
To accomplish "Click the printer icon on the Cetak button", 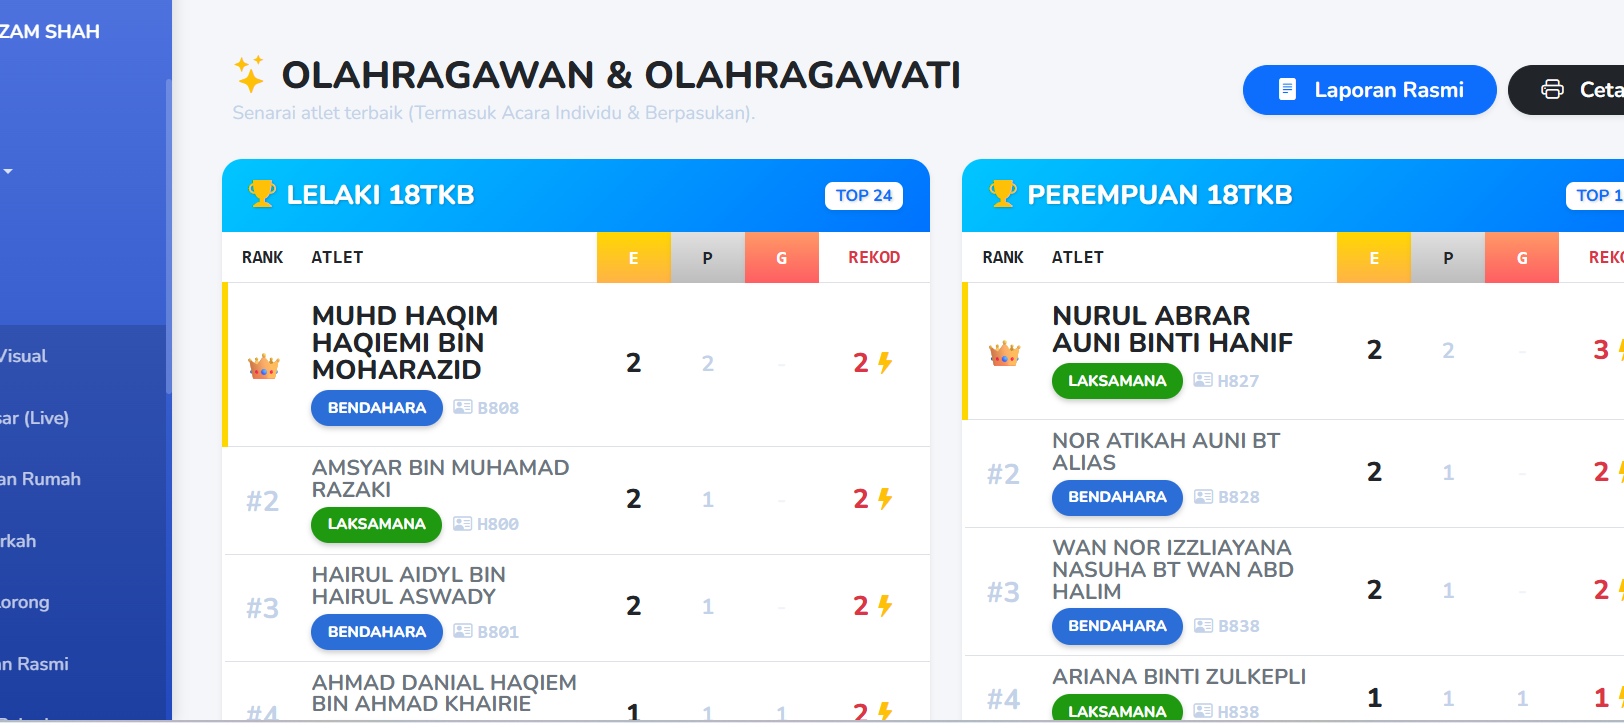I will pyautogui.click(x=1552, y=90).
